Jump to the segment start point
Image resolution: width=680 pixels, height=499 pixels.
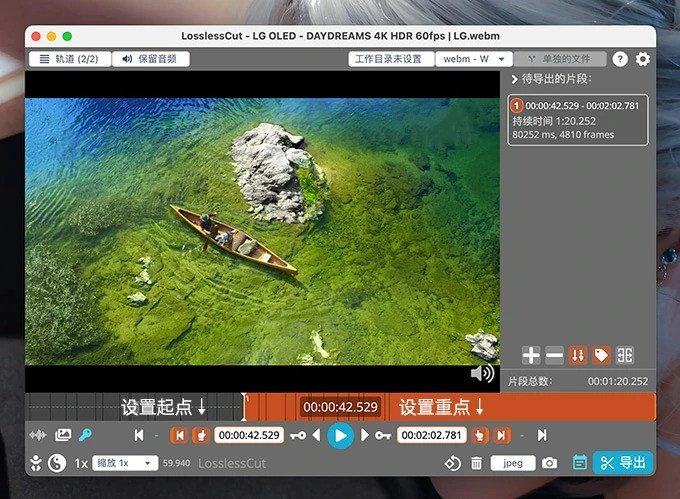pos(179,435)
